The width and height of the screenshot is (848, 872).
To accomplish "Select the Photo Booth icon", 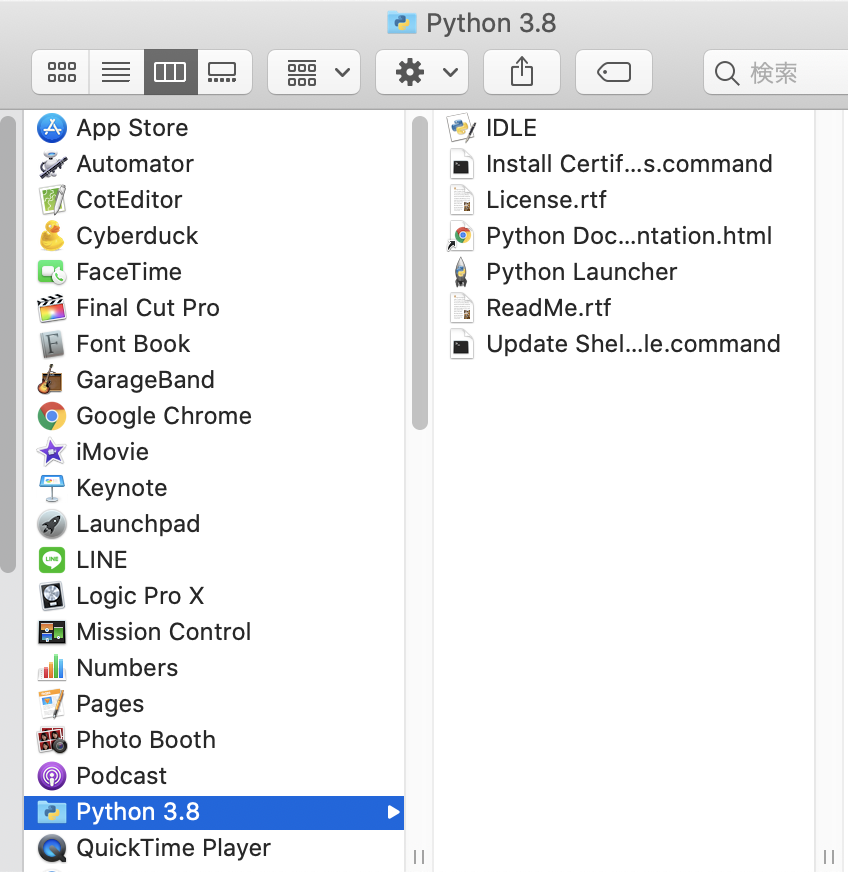I will [52, 740].
